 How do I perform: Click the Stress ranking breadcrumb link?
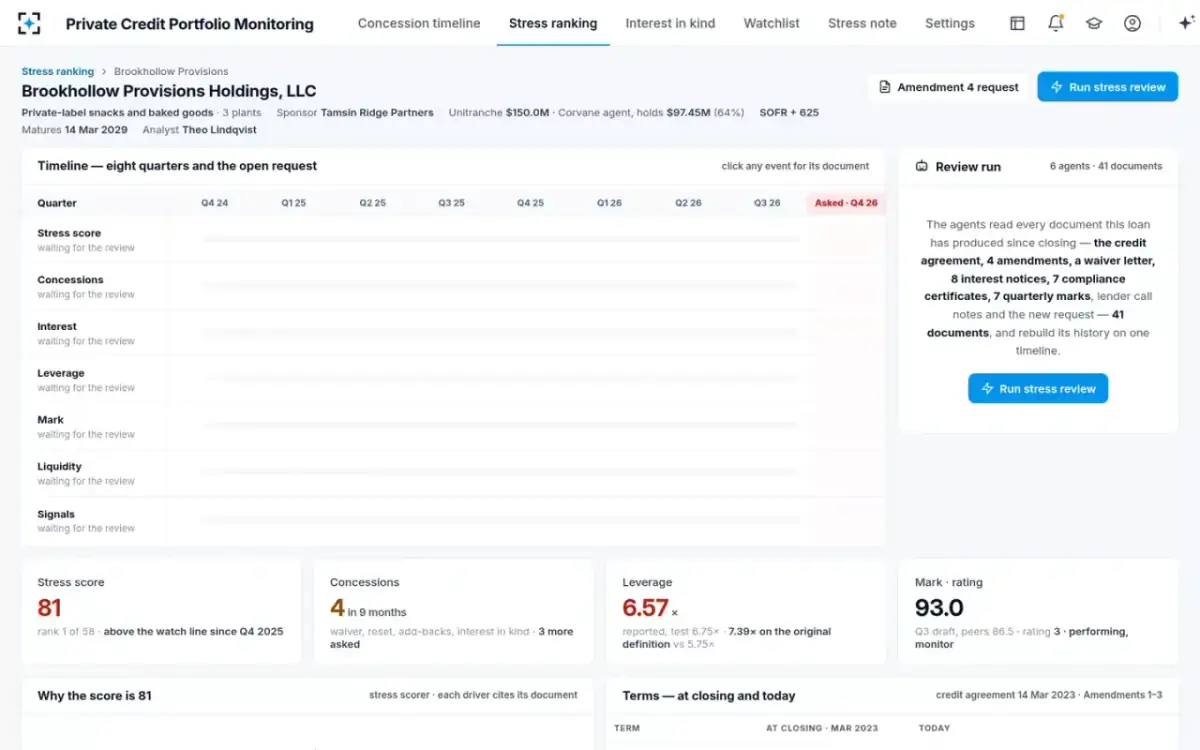[x=58, y=72]
